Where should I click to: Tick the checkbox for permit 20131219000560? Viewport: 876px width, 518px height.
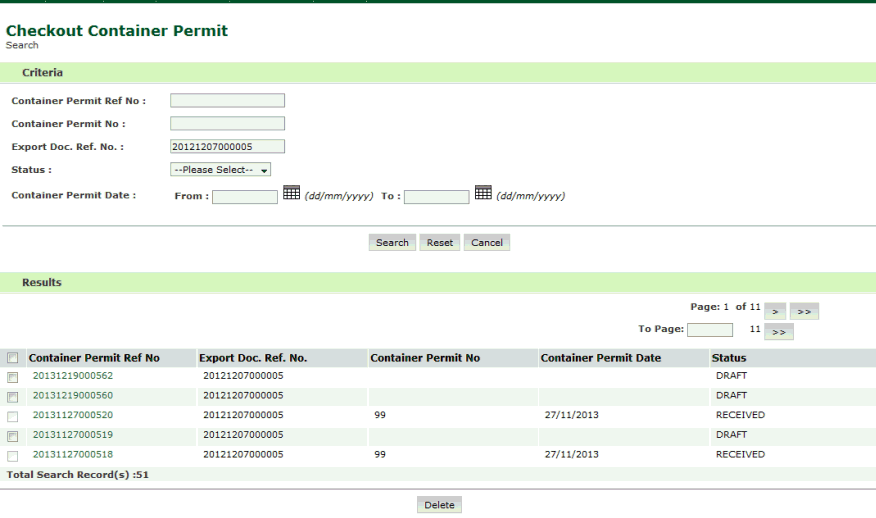tap(13, 397)
